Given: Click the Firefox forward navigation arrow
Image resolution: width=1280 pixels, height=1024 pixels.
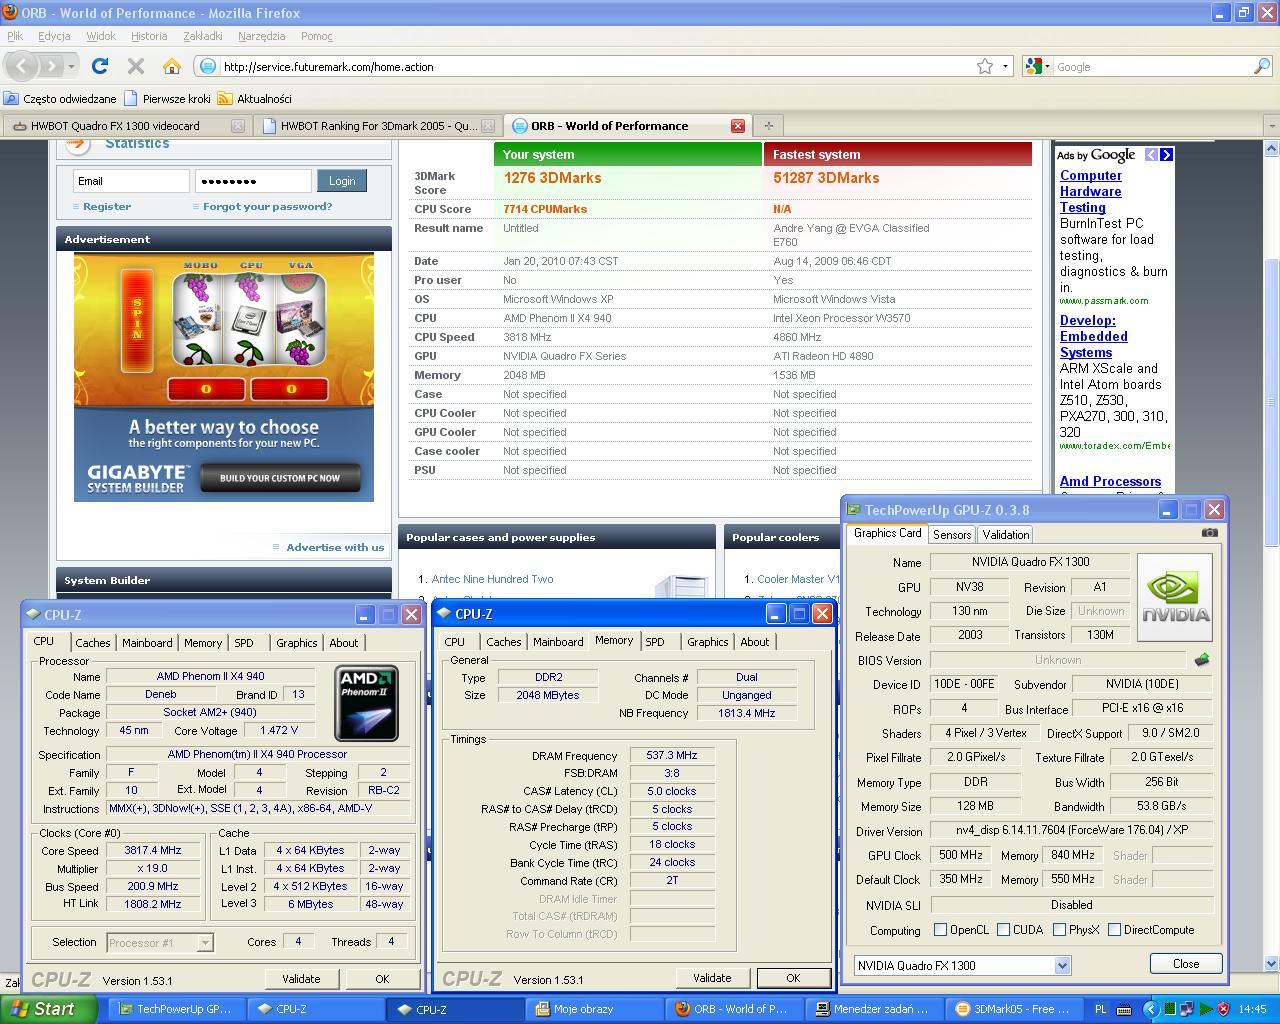Looking at the screenshot, I should click(51, 66).
